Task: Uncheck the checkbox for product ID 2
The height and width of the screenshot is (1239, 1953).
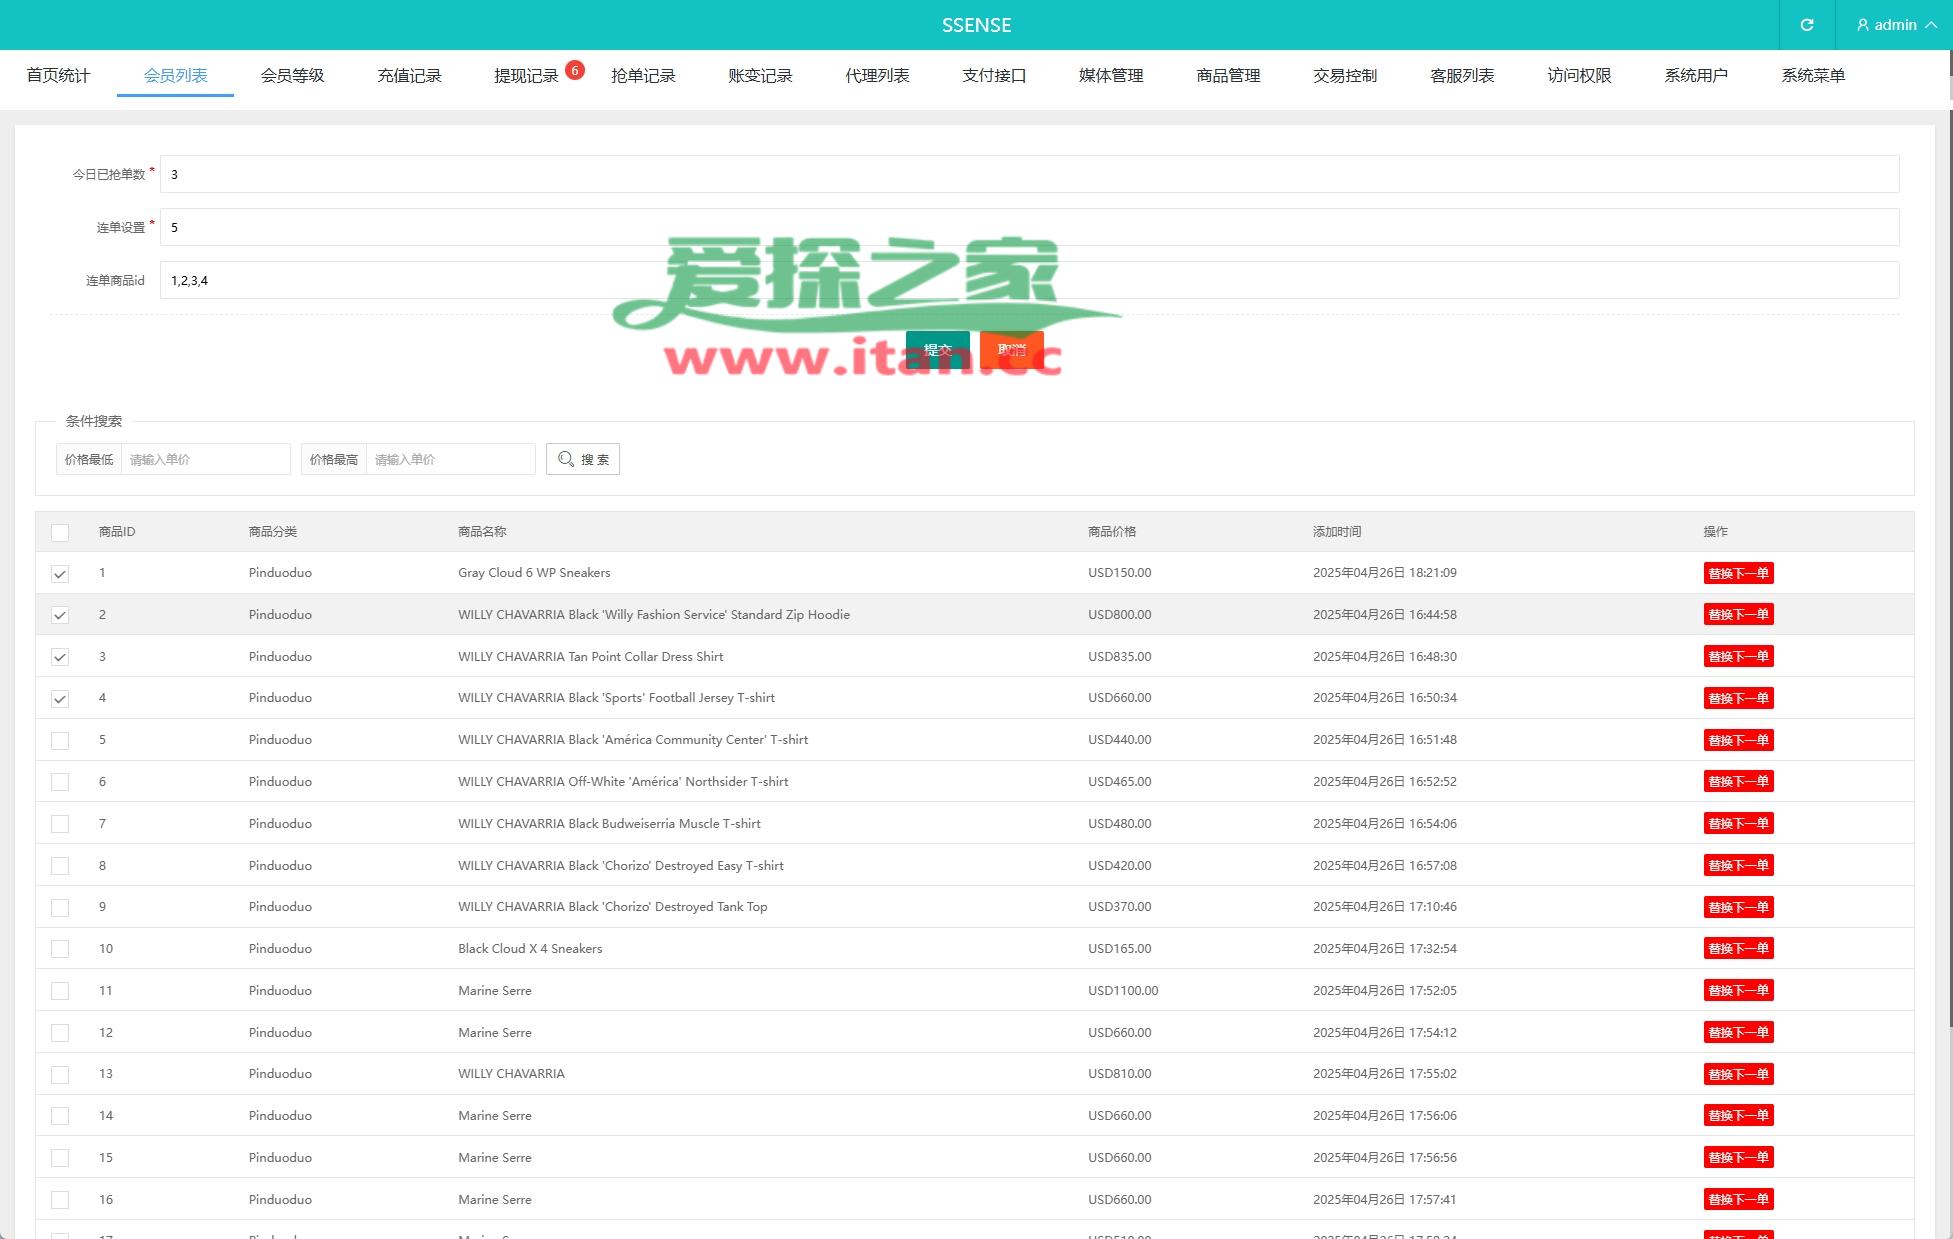Action: [60, 615]
